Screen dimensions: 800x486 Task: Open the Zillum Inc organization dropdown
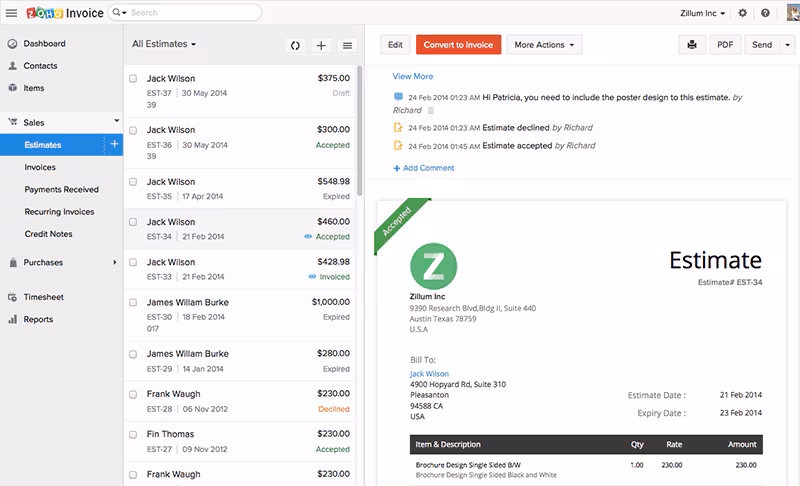tap(701, 13)
